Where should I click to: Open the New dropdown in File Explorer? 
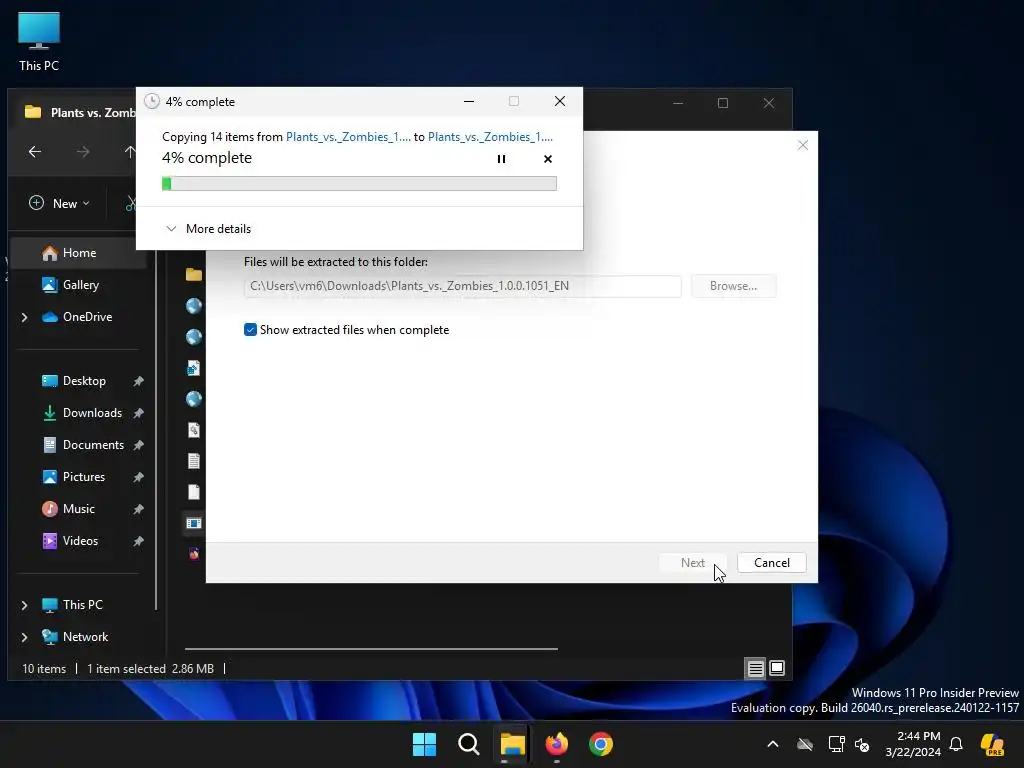coord(59,204)
